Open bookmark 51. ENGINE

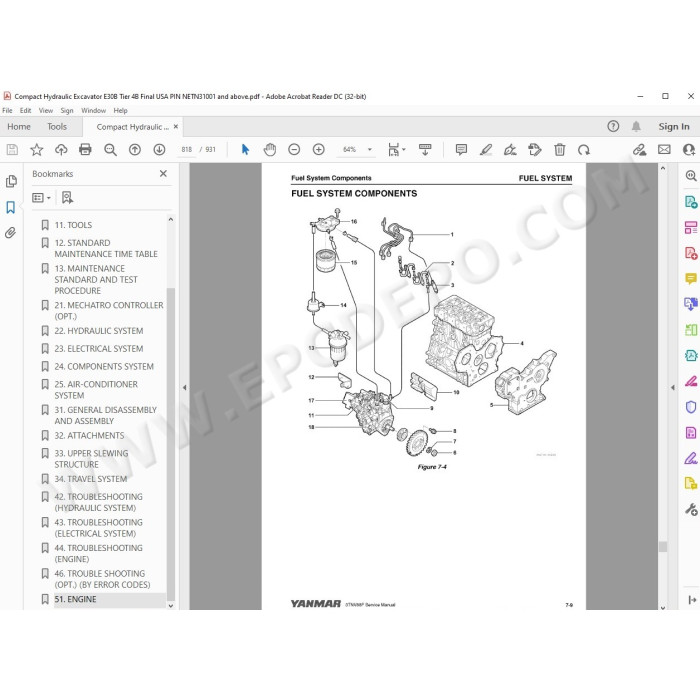[x=75, y=600]
